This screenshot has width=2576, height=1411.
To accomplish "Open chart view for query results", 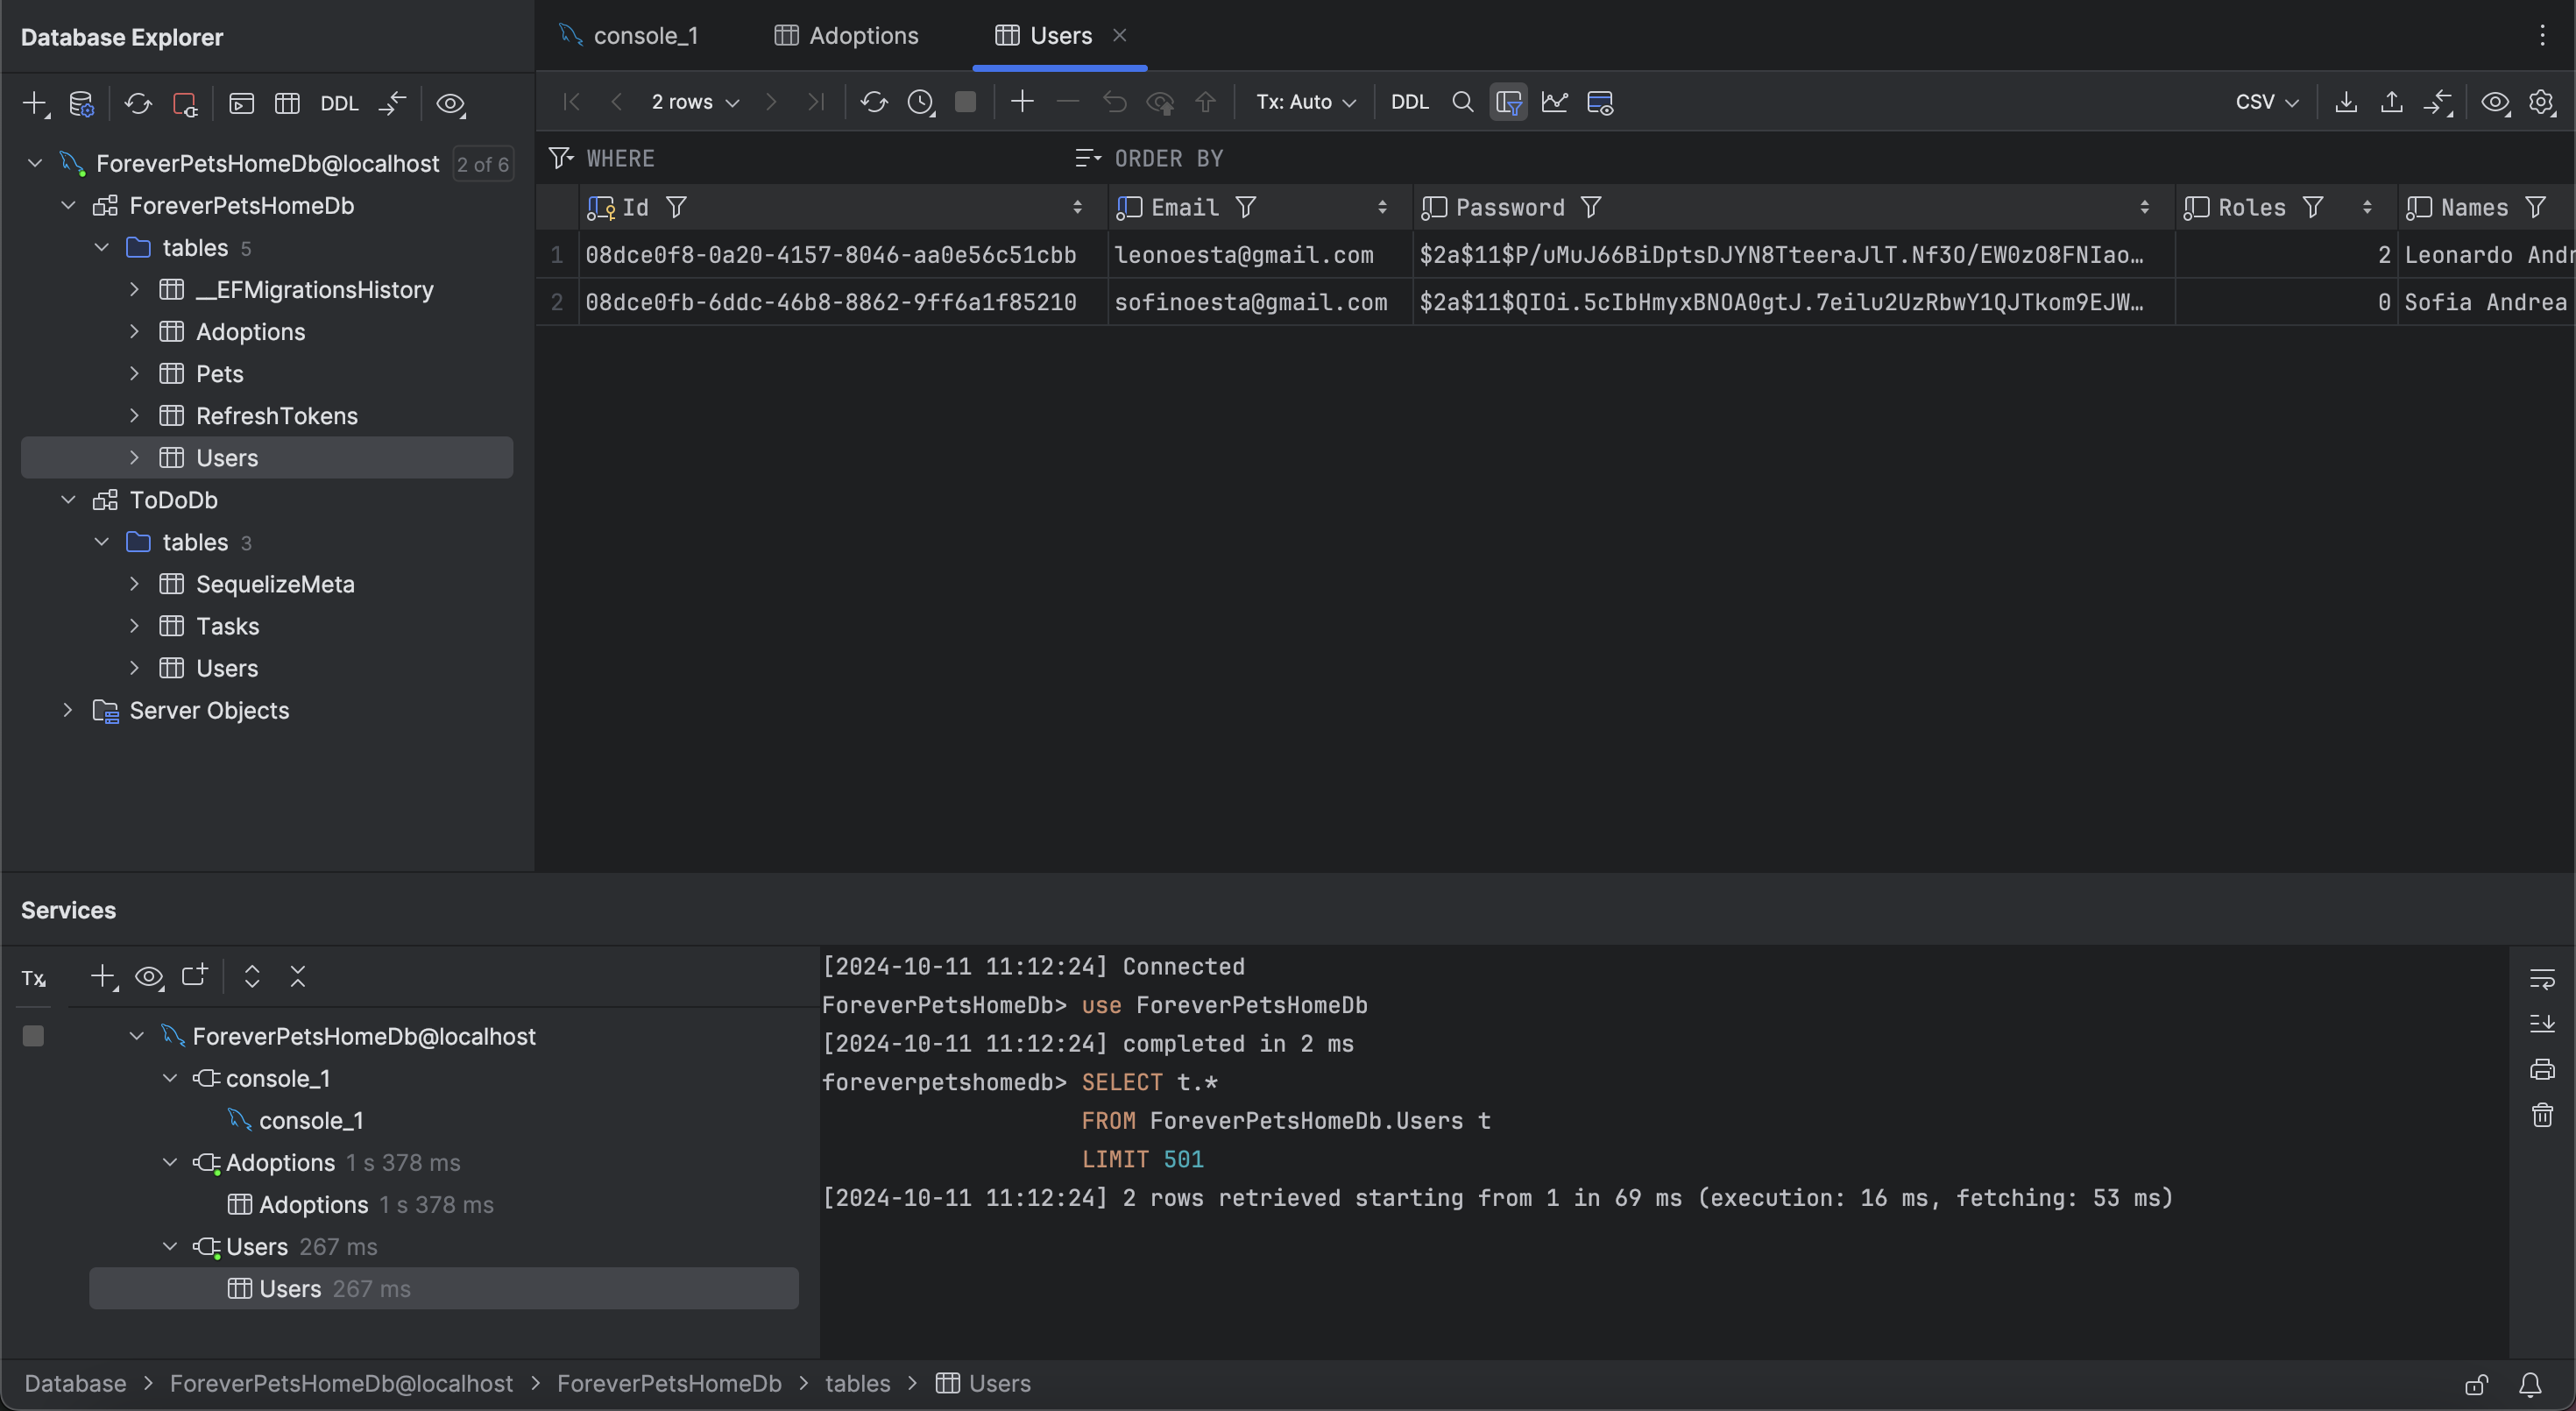I will [x=1555, y=101].
